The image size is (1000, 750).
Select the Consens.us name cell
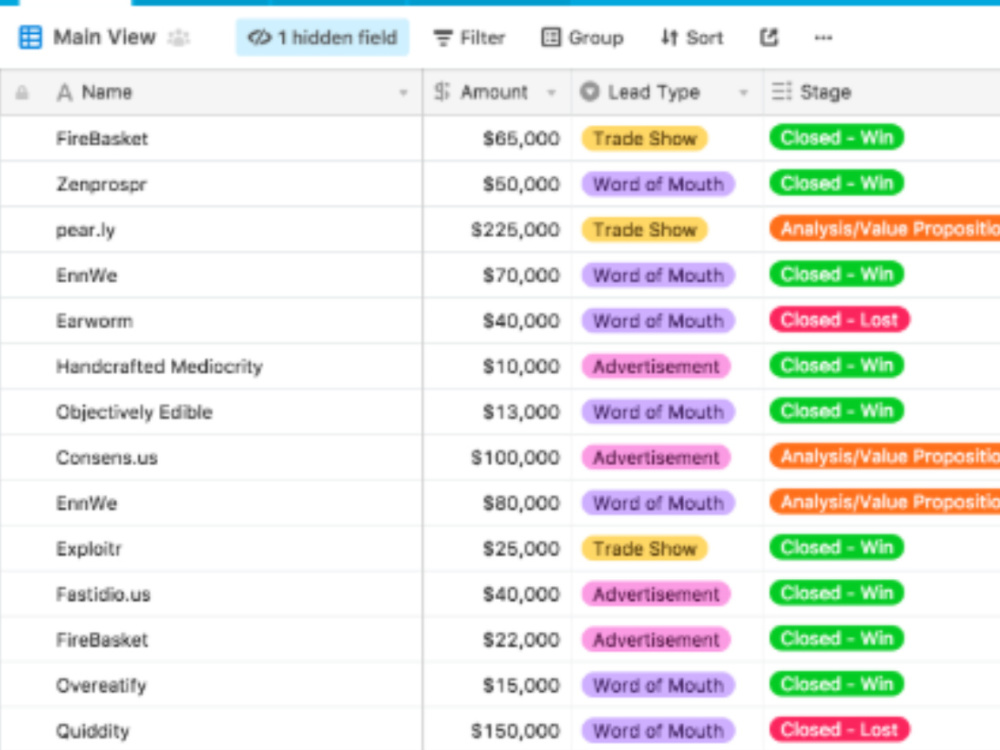(211, 457)
